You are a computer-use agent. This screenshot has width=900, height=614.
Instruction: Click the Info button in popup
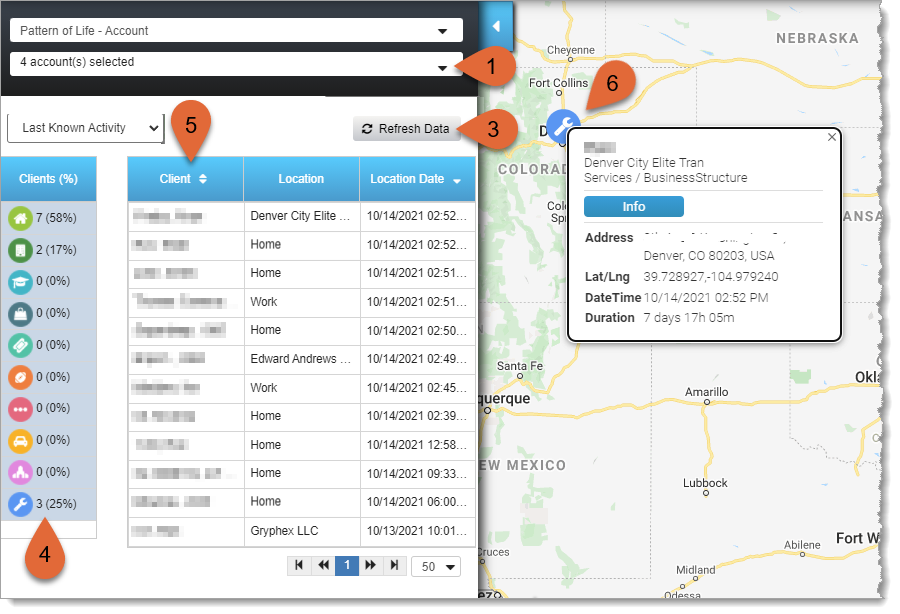click(633, 207)
